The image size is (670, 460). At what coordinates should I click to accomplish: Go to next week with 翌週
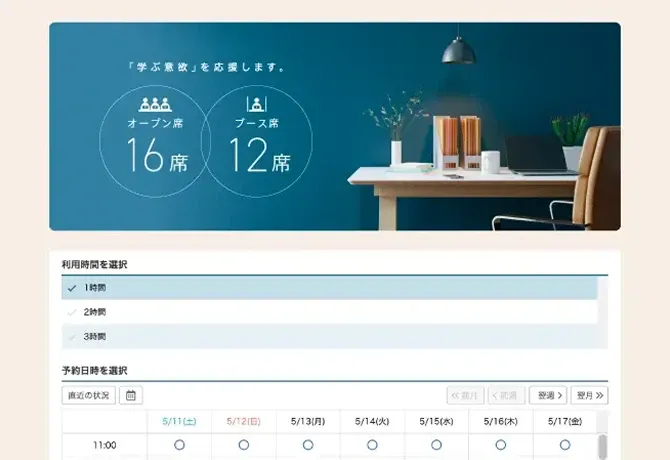coord(548,396)
